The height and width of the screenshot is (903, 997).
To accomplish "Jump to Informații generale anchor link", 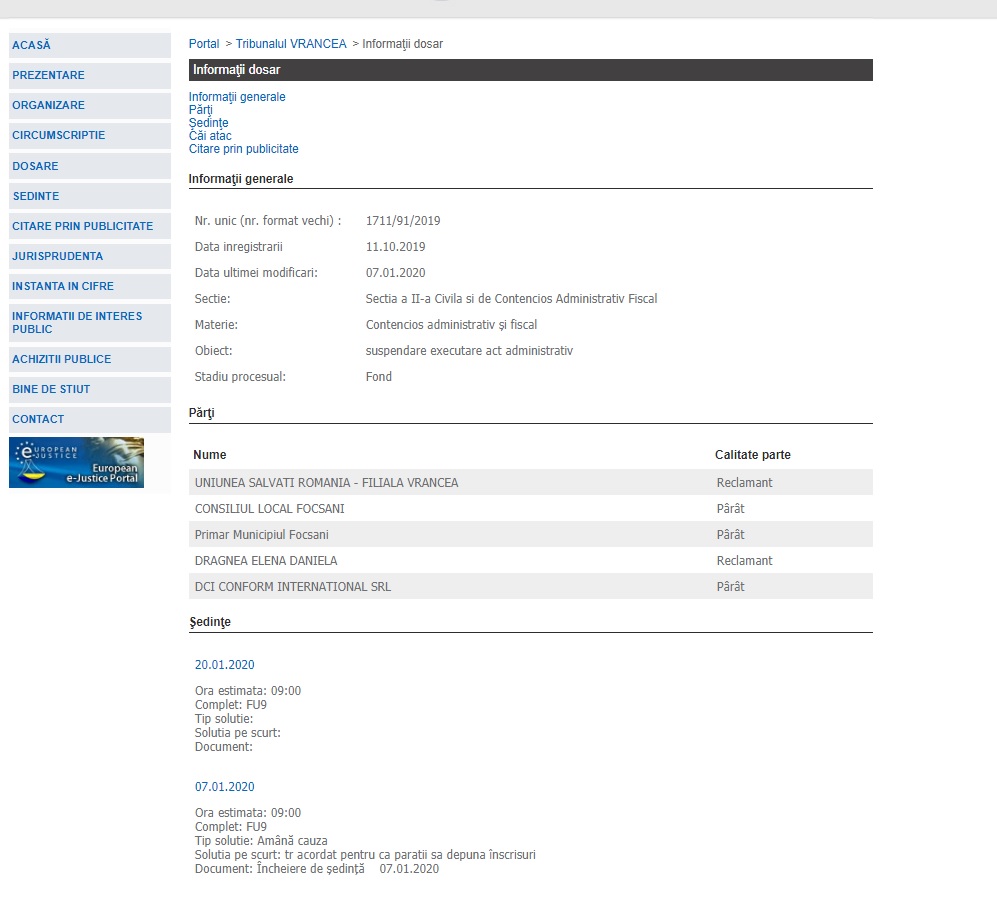I will click(x=237, y=97).
